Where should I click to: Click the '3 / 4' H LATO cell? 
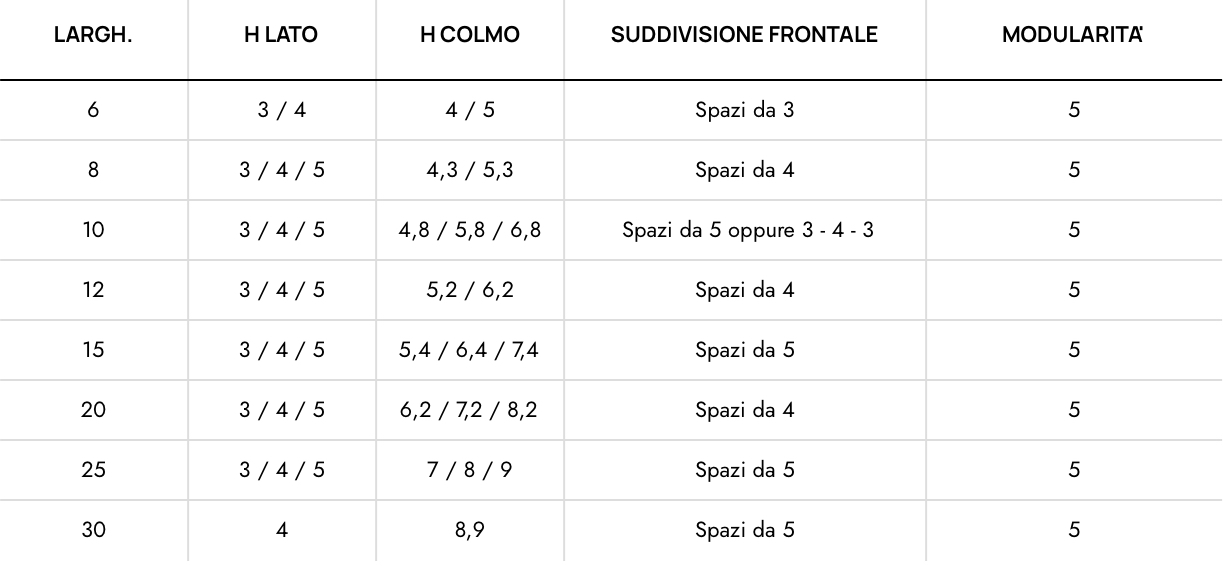tap(281, 110)
